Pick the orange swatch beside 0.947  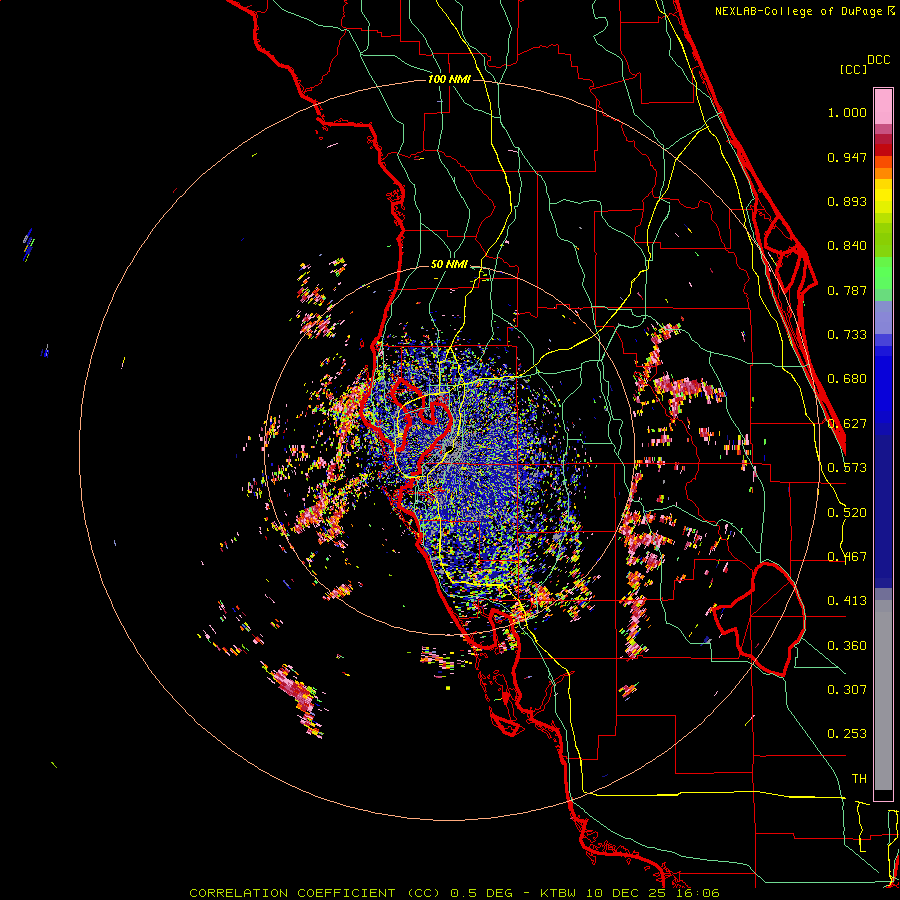pyautogui.click(x=883, y=162)
